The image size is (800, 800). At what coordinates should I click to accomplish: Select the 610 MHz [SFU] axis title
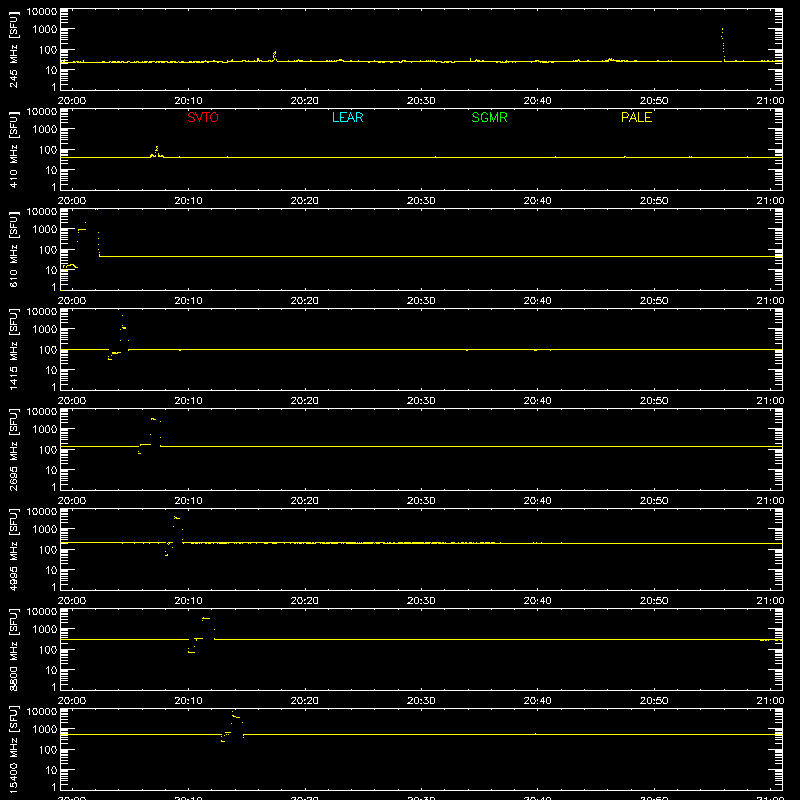[13, 250]
